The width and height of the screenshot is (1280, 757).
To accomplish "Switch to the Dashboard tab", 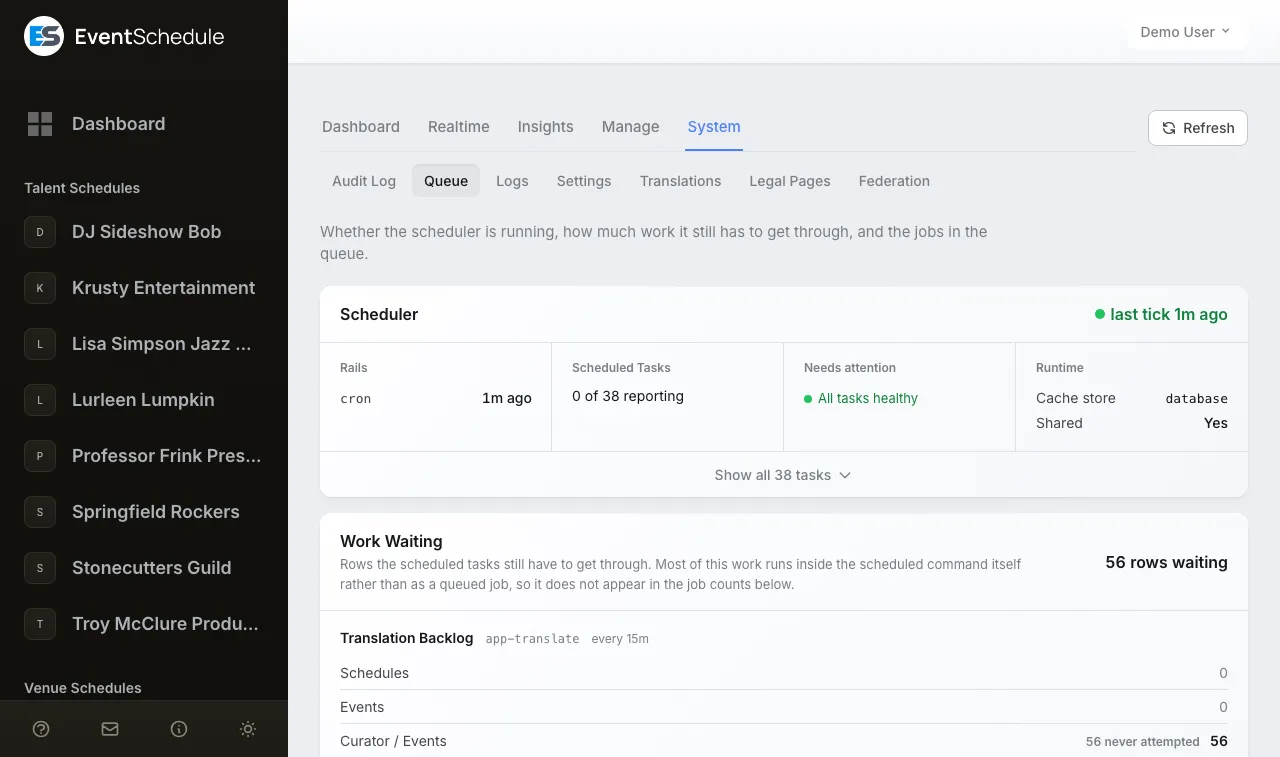I will coord(361,127).
